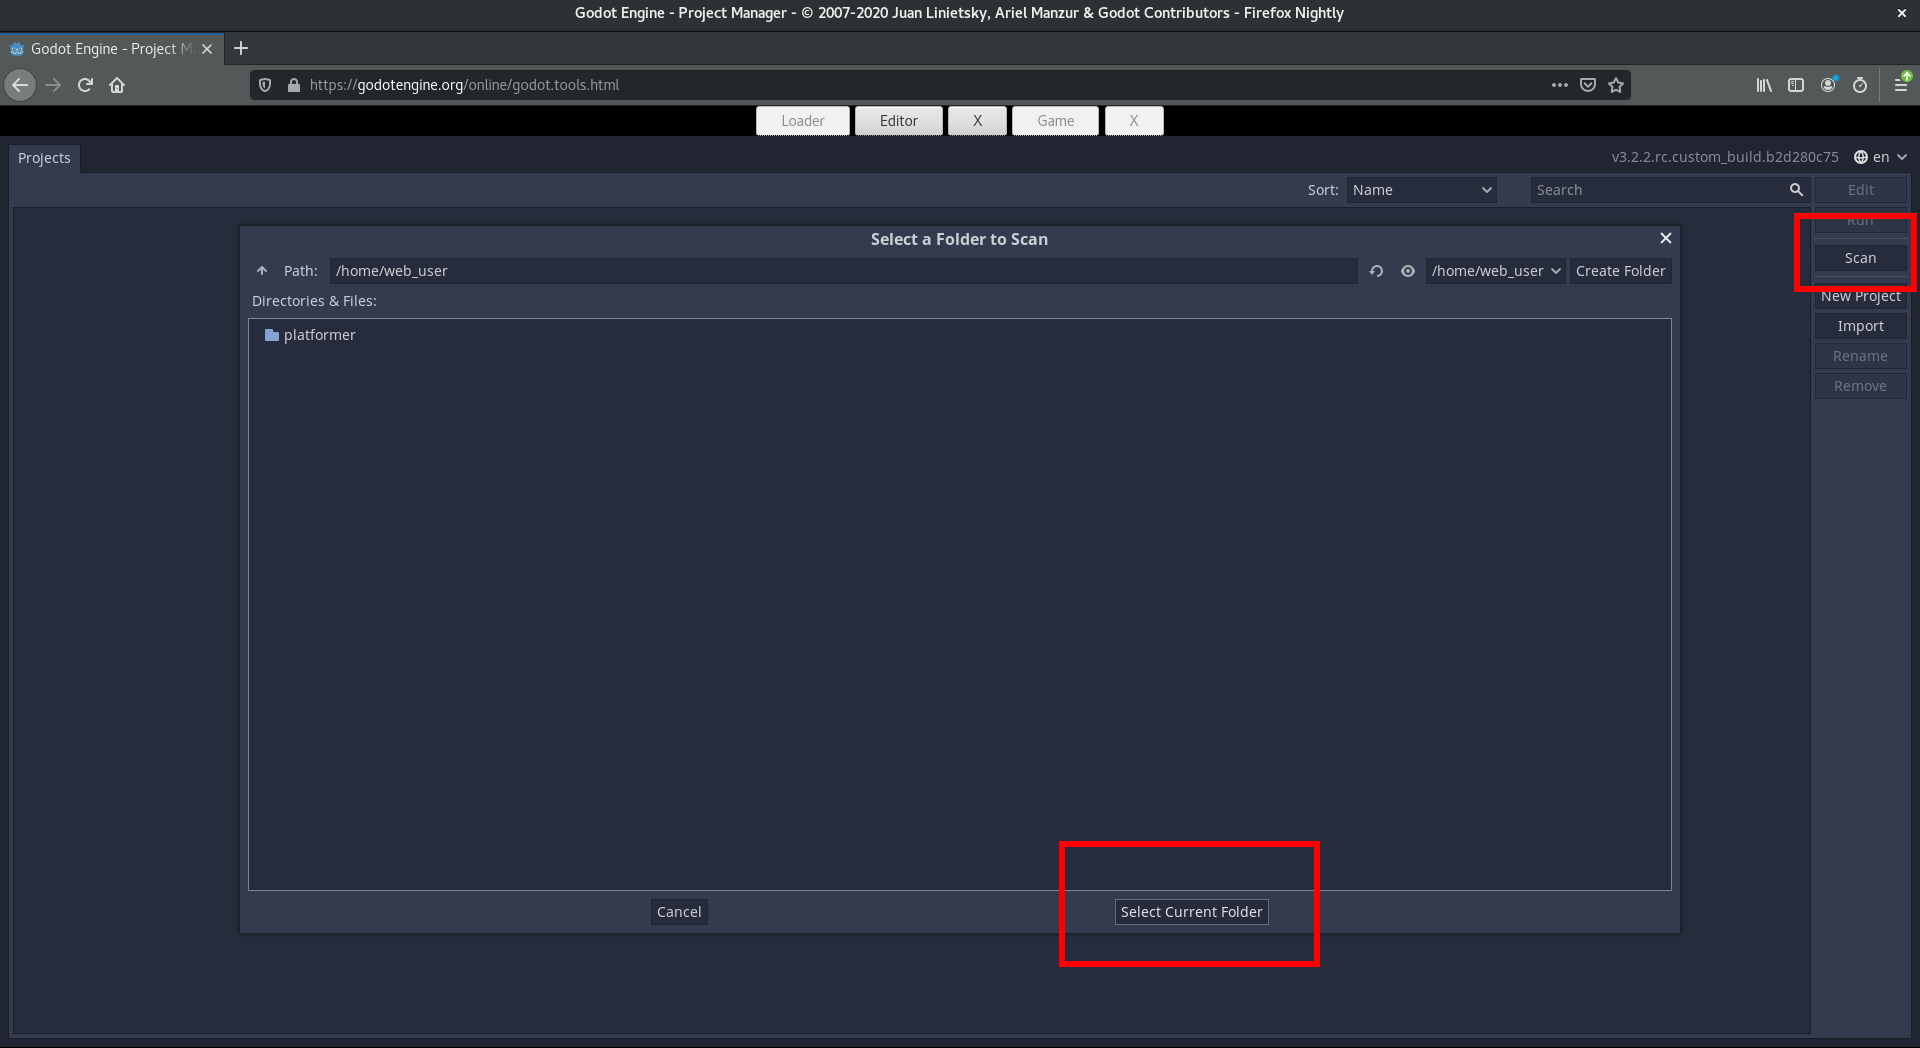Screen dimensions: 1920x1048
Task: Go back in Firefox
Action: pos(20,85)
